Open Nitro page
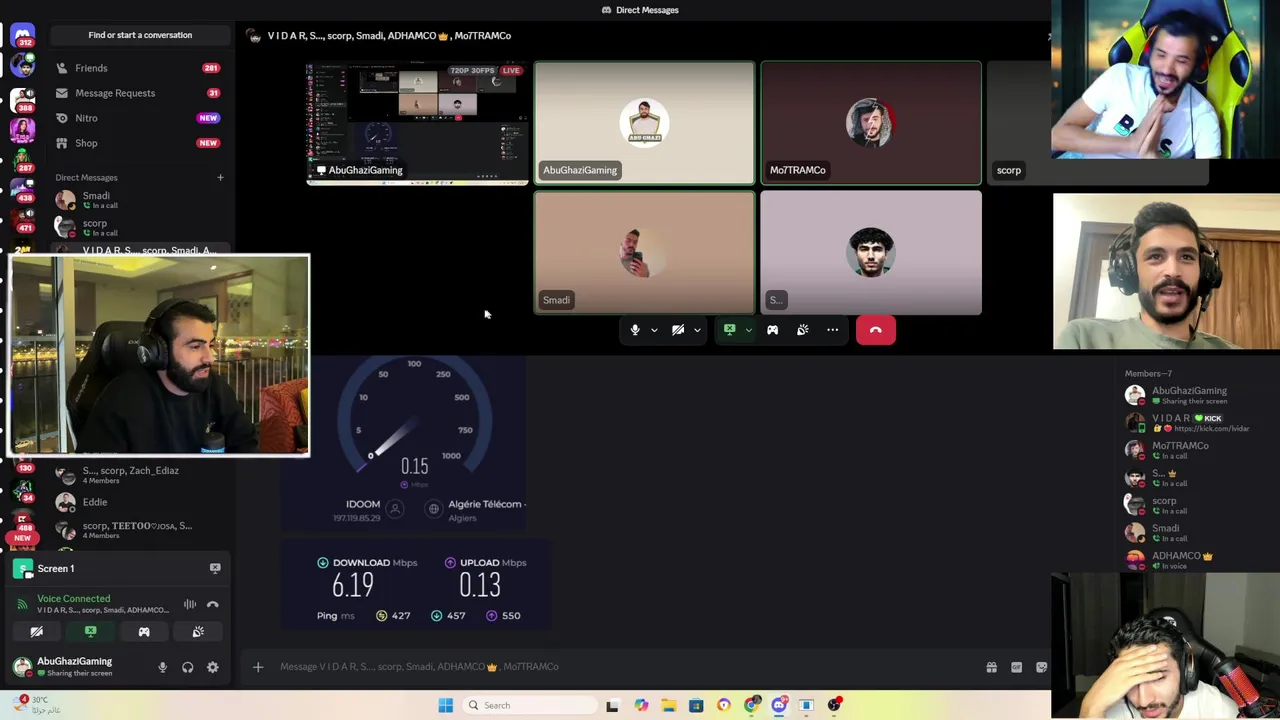This screenshot has height=720, width=1280. click(138, 118)
